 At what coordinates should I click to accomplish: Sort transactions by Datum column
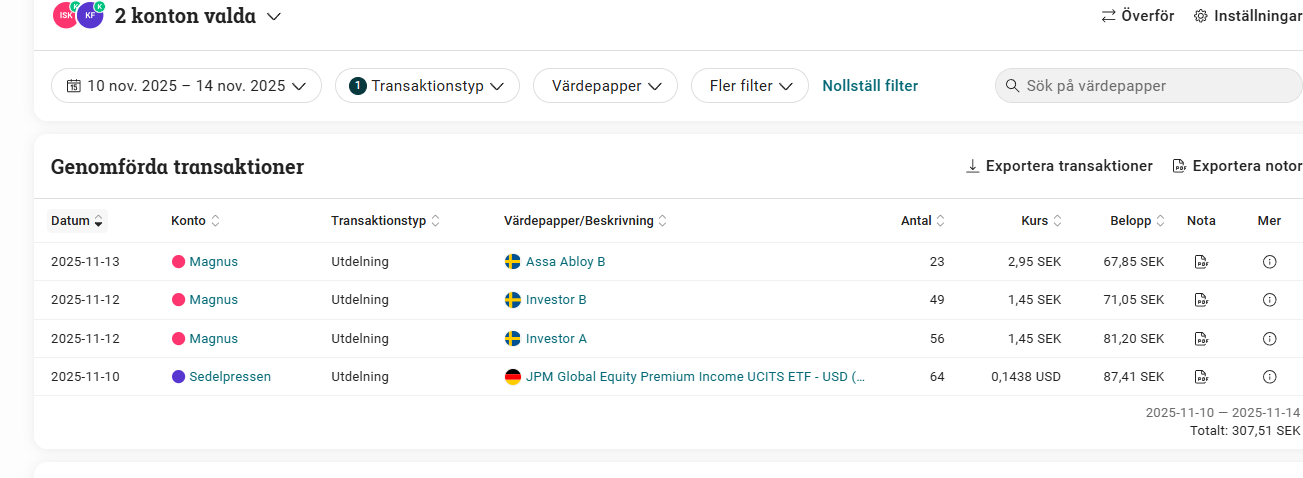pos(78,221)
